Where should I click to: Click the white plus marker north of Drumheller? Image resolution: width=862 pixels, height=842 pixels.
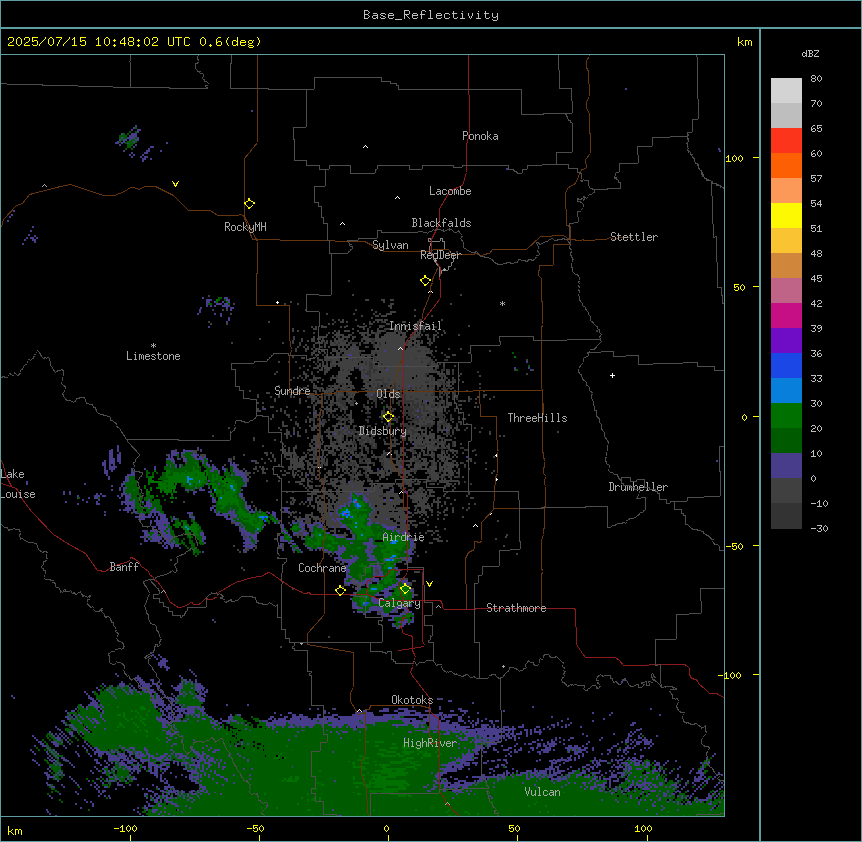click(612, 375)
